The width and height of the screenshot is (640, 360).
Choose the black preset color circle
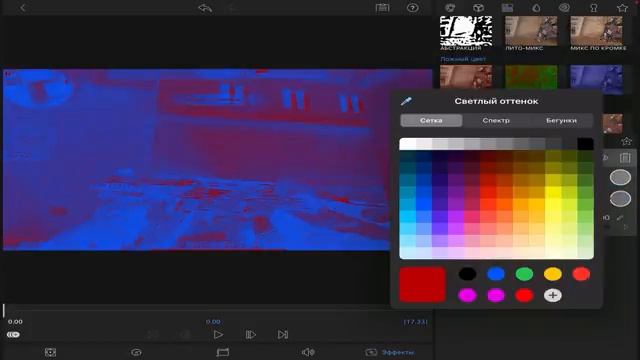click(x=467, y=274)
